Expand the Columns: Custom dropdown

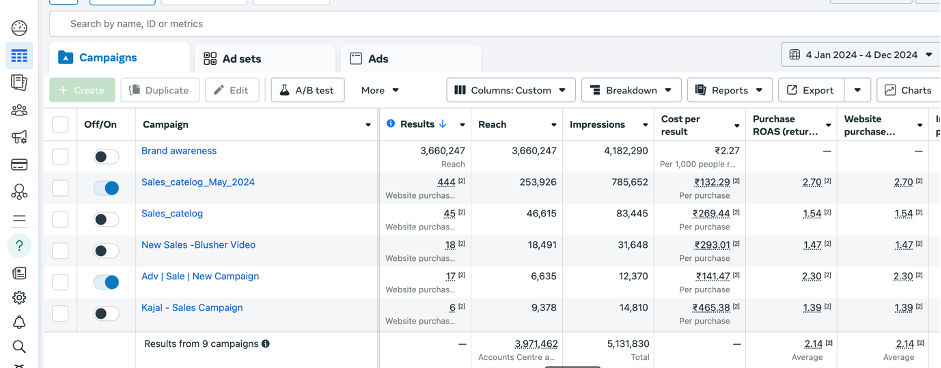[x=511, y=90]
